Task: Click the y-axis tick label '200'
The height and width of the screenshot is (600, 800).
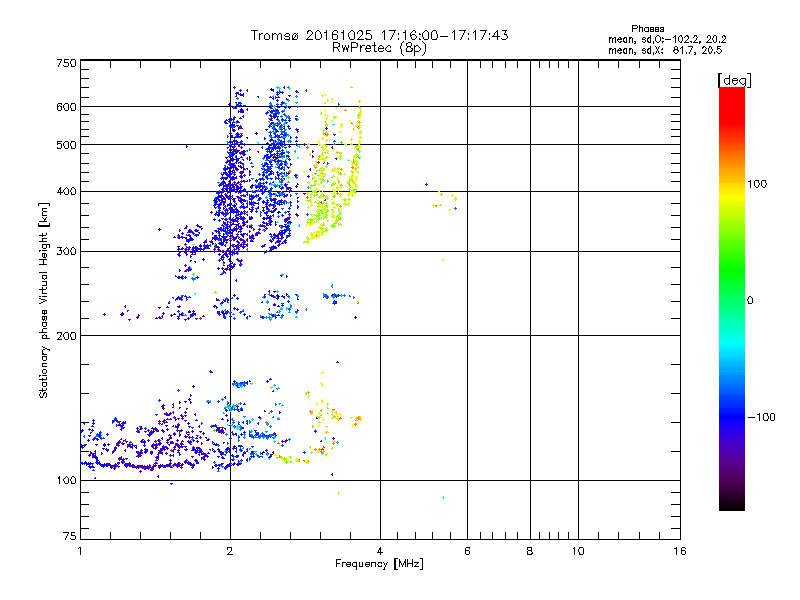Action: click(66, 336)
